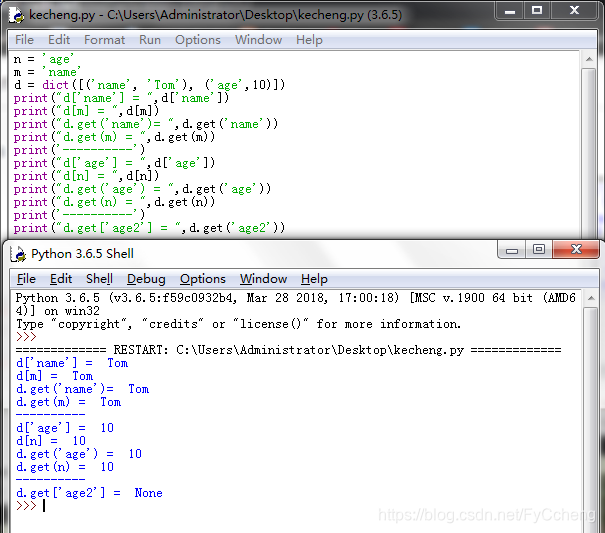The image size is (605, 533).
Task: Open Format menu in editor window
Action: (105, 40)
